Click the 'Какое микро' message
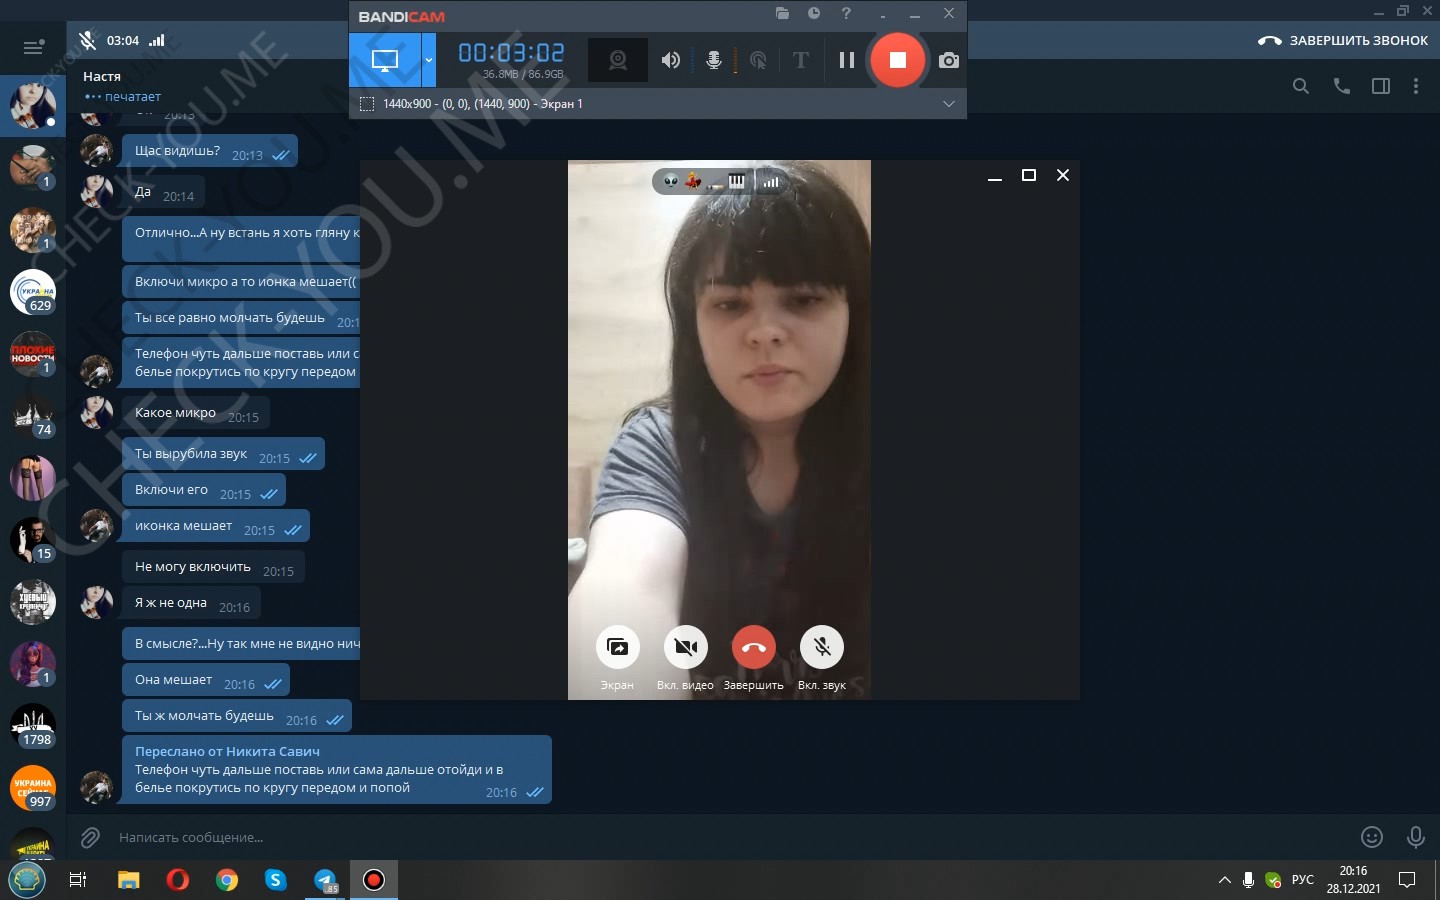 click(x=196, y=413)
